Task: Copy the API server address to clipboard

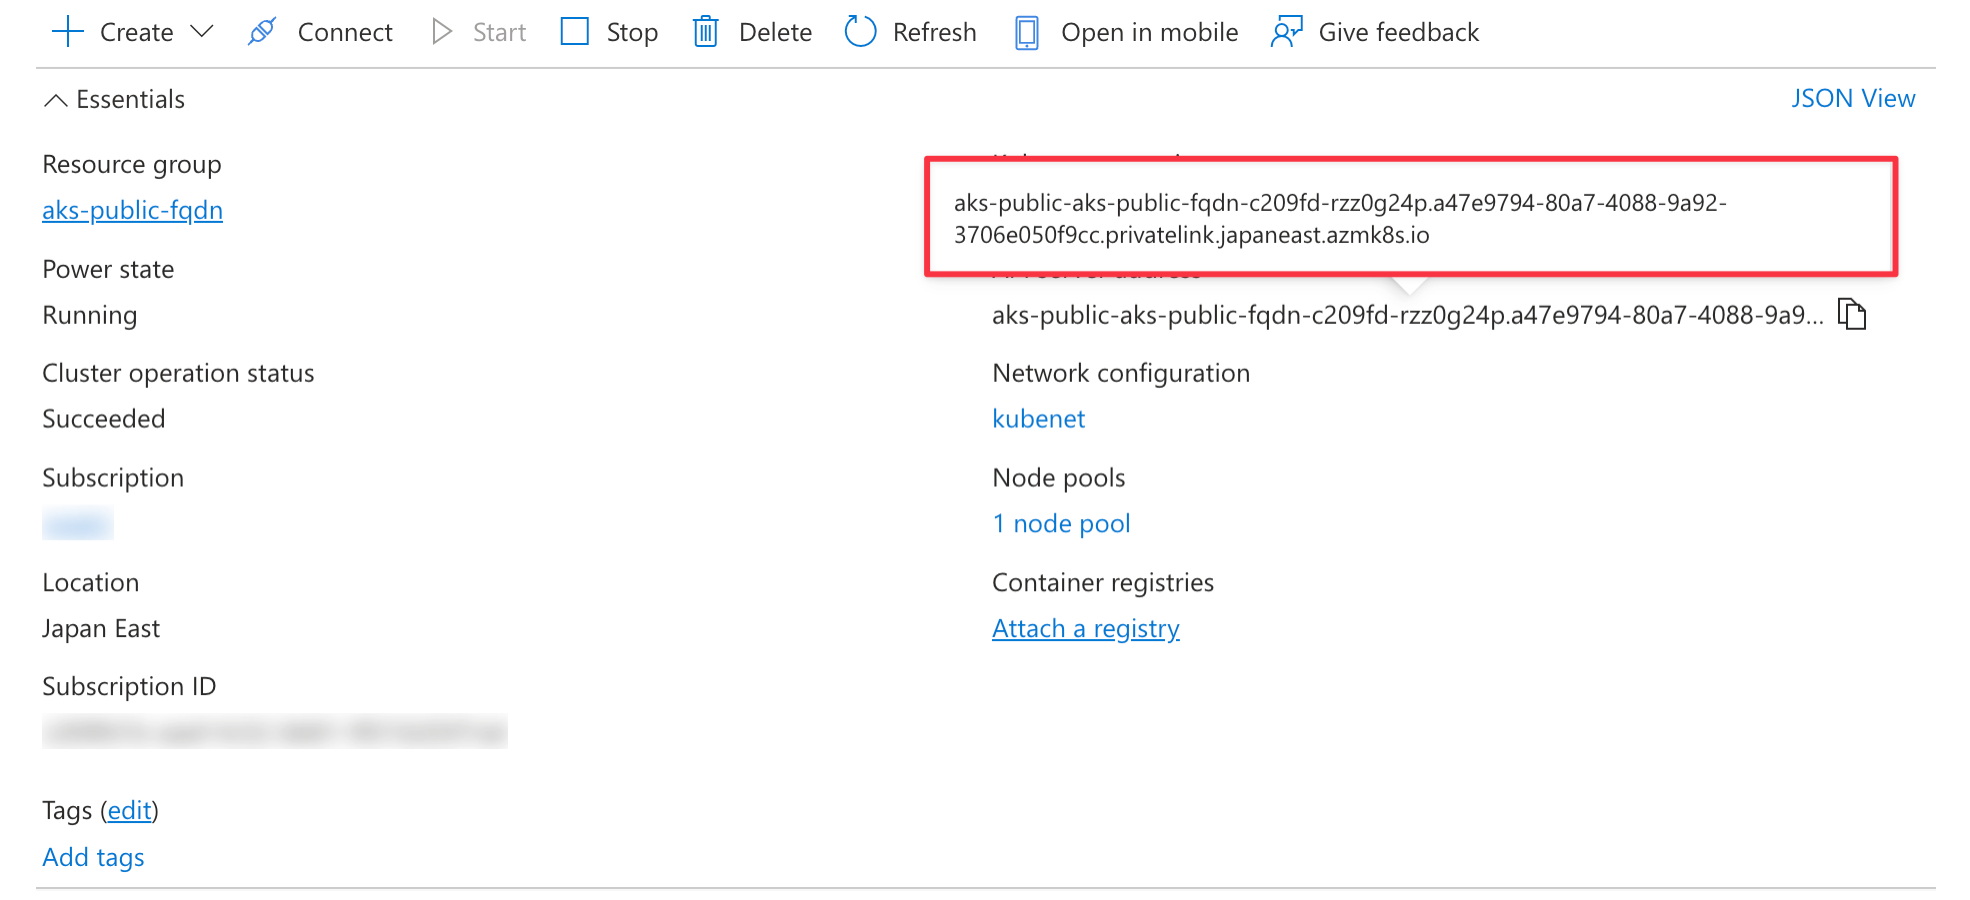Action: [x=1852, y=314]
